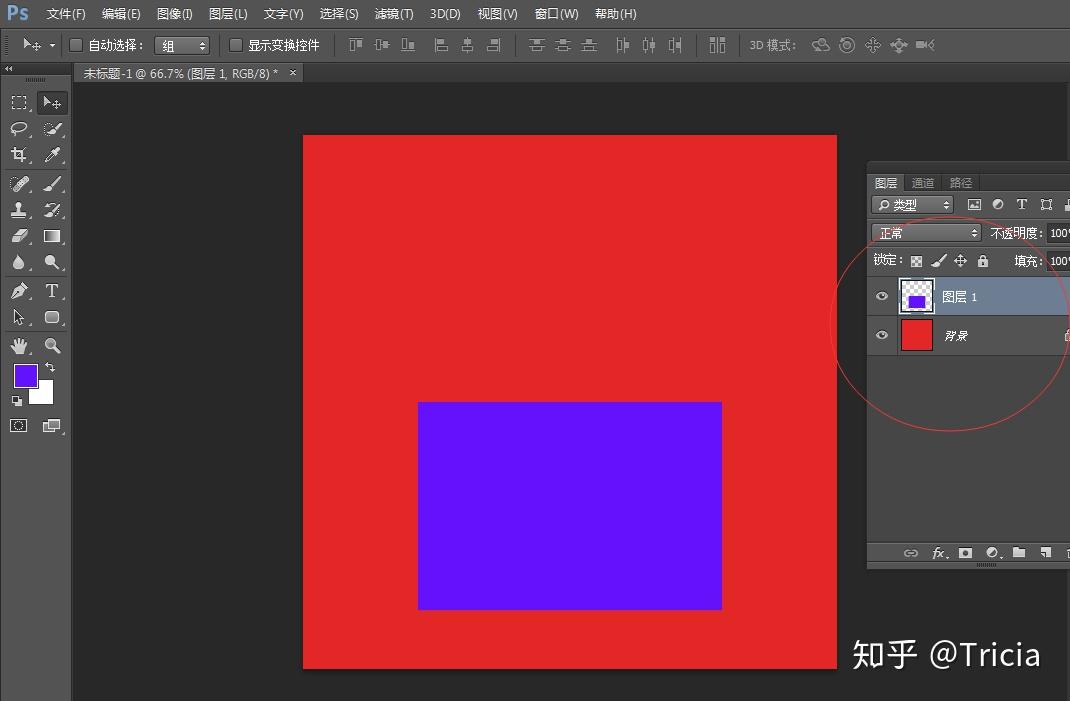Open the 文件 menu
Viewport: 1070px width, 701px height.
(x=66, y=14)
